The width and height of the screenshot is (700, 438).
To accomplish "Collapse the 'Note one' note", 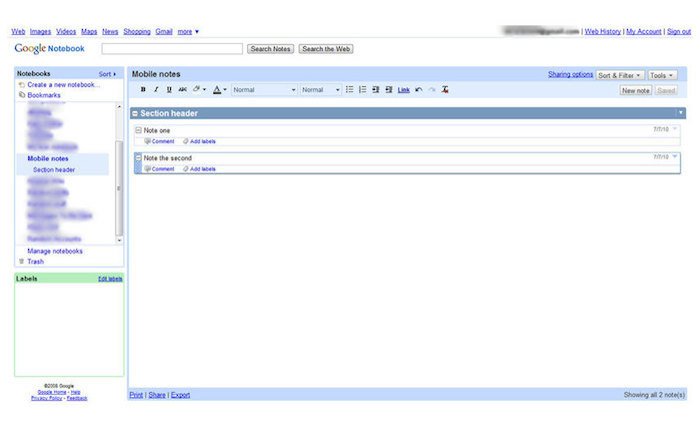I will (138, 130).
